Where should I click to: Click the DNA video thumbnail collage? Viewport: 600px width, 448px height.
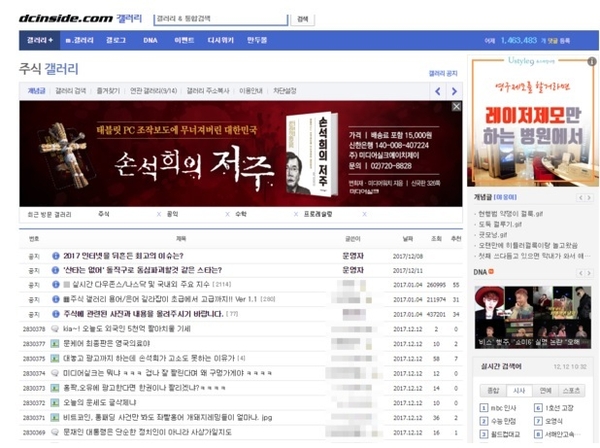point(533,317)
